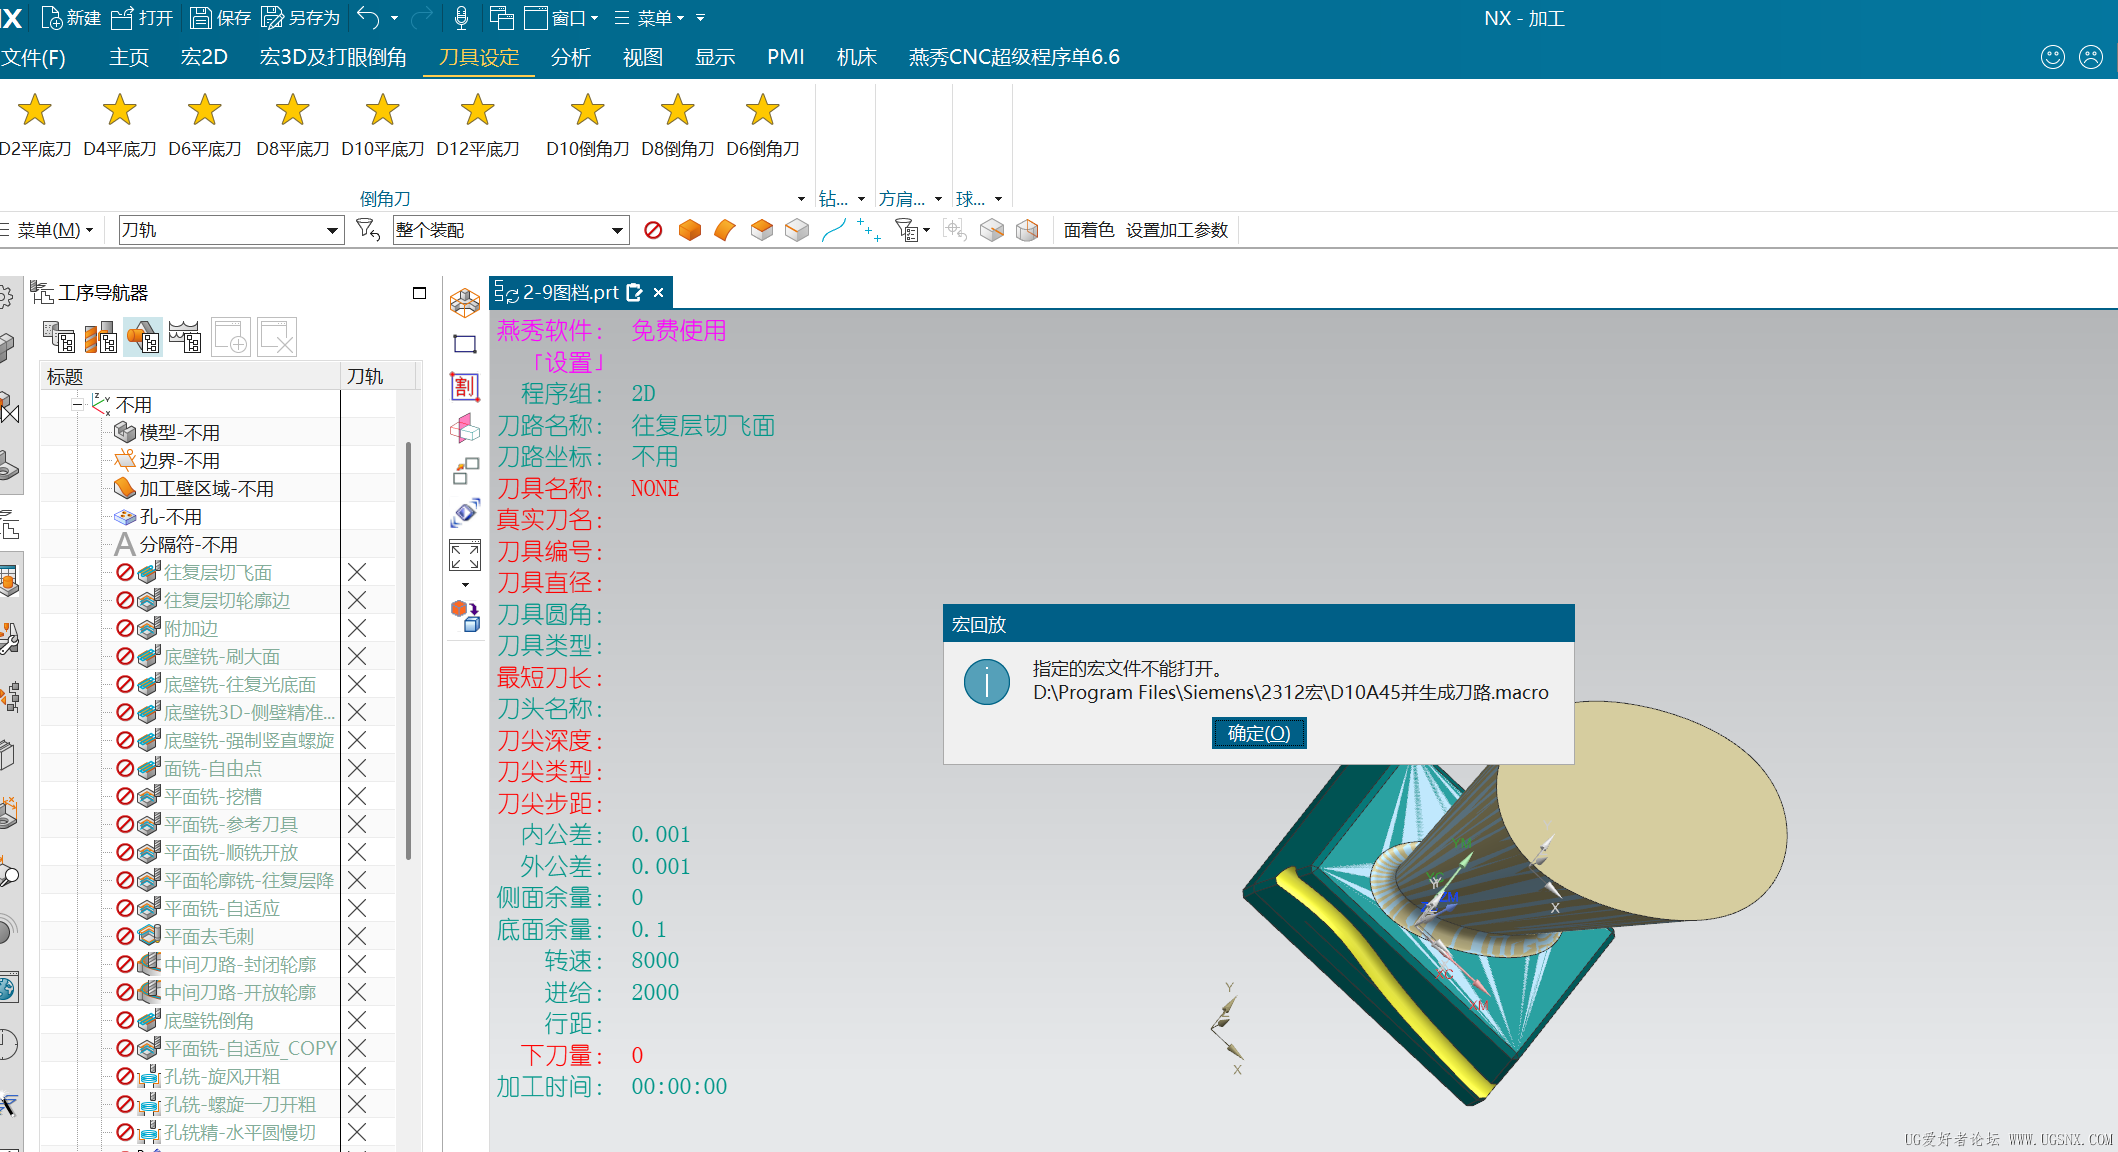
Task: Open the 刀轨 selection dropdown
Action: pos(231,230)
